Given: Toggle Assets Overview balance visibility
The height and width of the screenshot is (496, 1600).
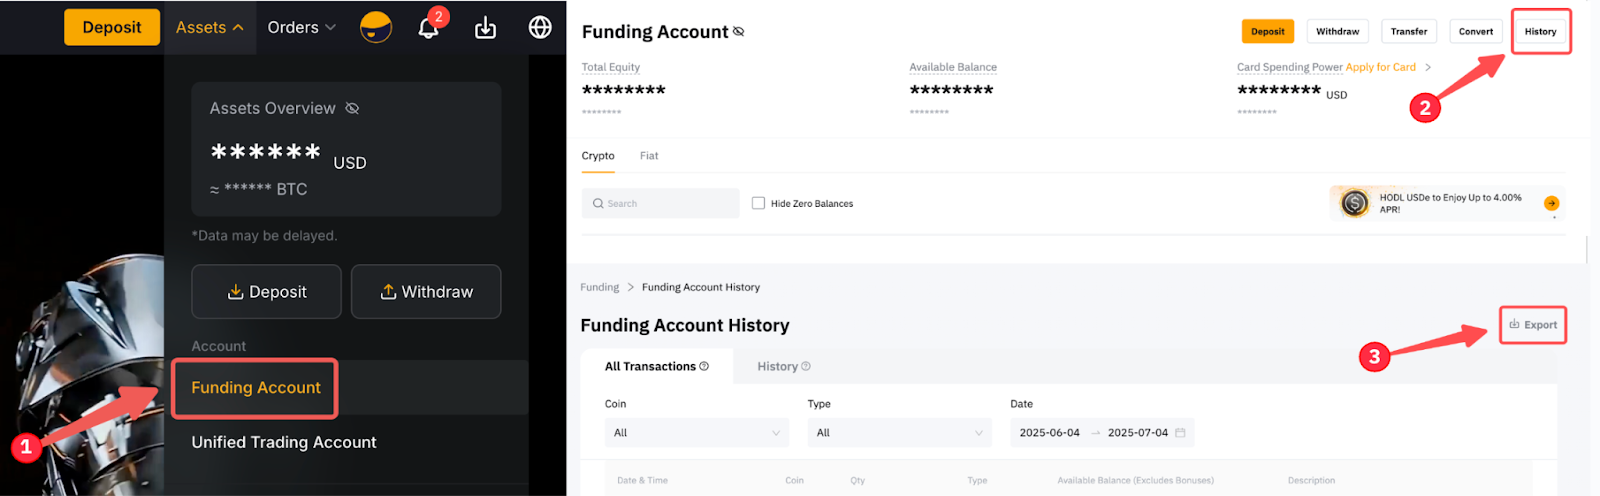Looking at the screenshot, I should [x=352, y=108].
